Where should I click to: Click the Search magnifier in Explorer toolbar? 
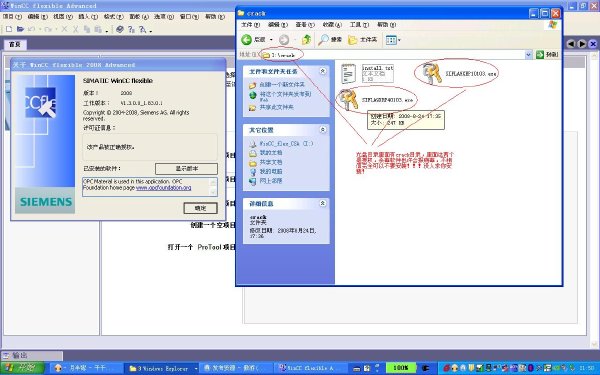click(331, 39)
